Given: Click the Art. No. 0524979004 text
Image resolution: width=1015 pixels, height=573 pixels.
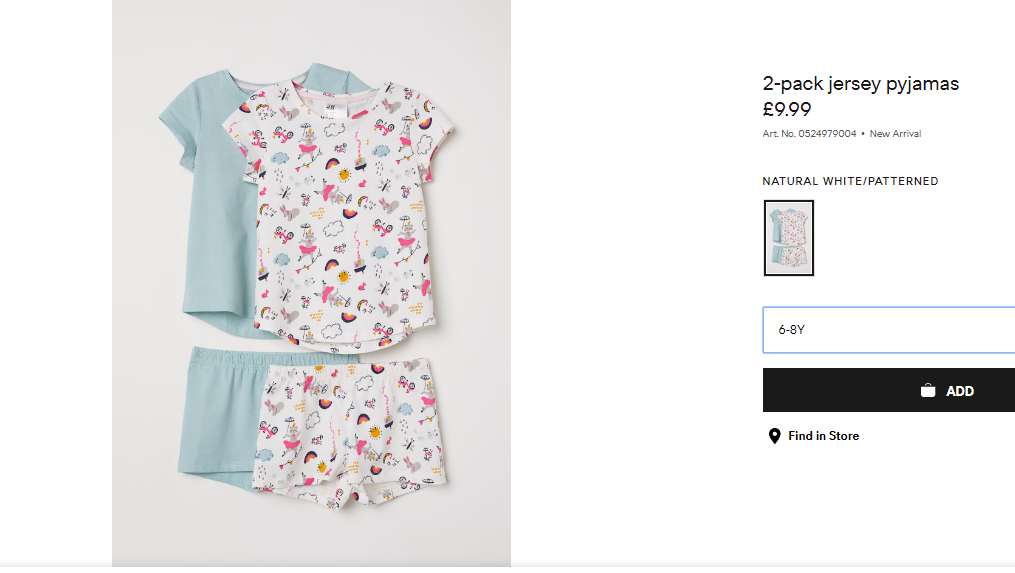Looking at the screenshot, I should coord(809,134).
